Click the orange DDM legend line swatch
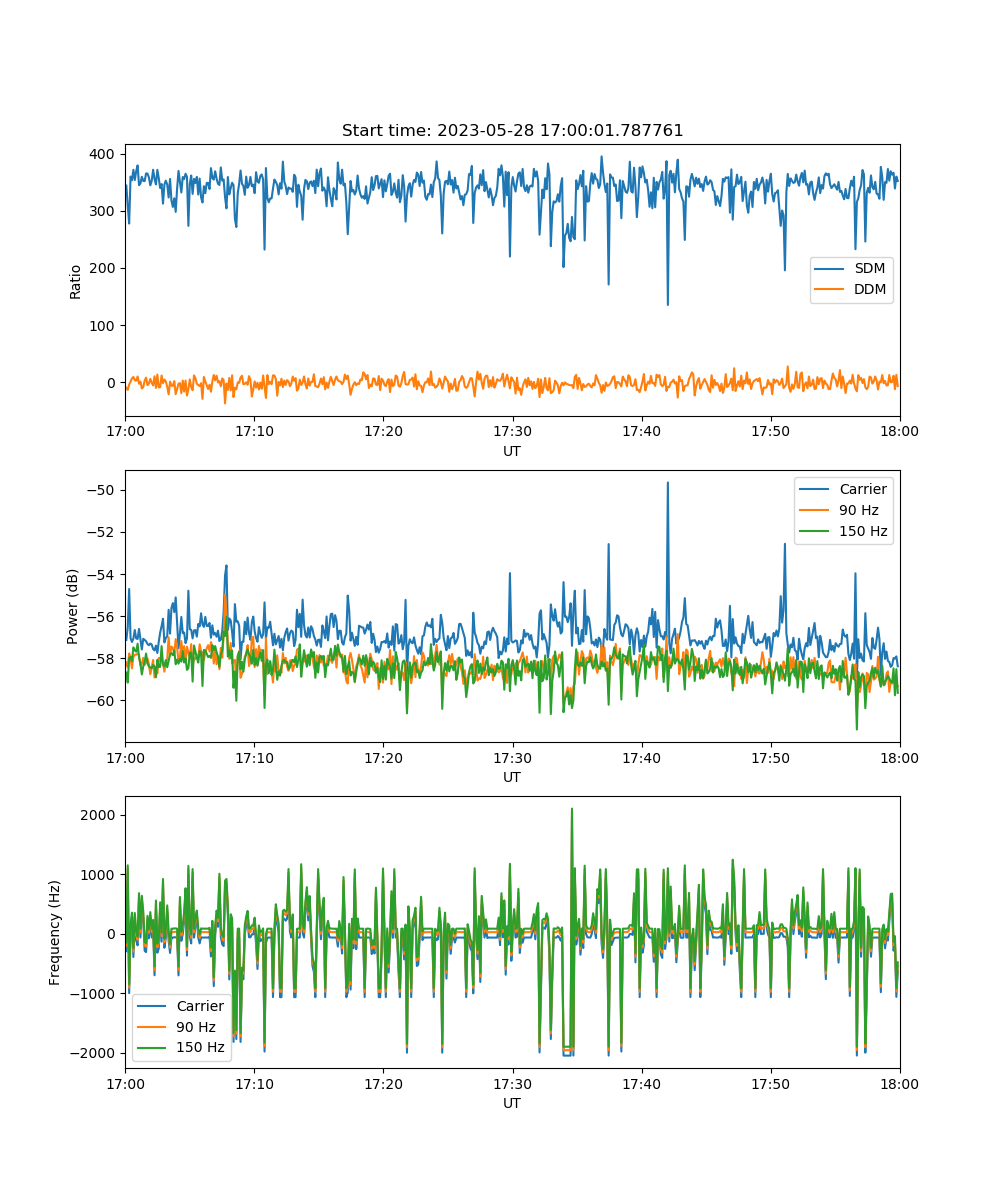1000x1200 pixels. click(x=831, y=290)
